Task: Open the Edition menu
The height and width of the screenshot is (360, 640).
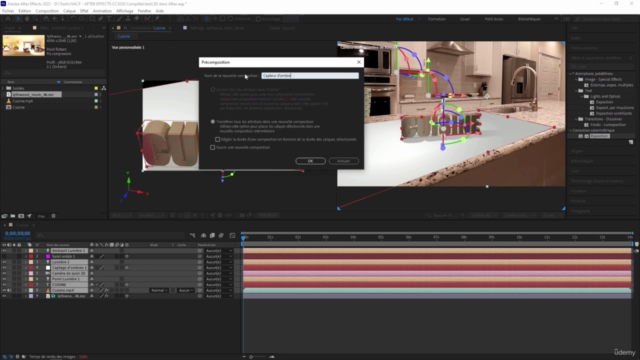Action: point(24,11)
